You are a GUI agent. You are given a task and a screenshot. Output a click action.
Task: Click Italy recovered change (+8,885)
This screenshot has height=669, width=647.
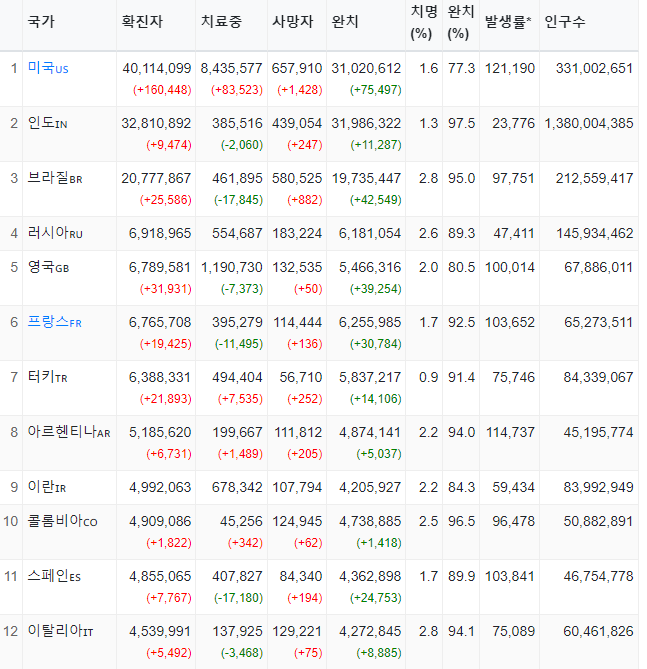pos(379,653)
